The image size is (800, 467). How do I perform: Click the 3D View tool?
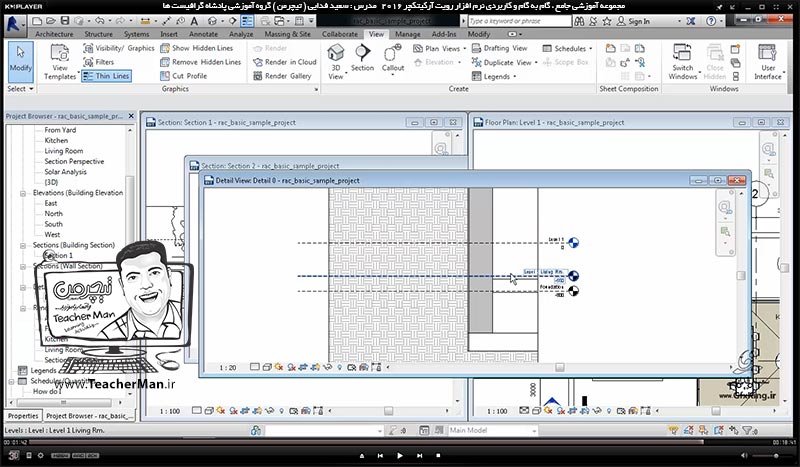[x=336, y=62]
